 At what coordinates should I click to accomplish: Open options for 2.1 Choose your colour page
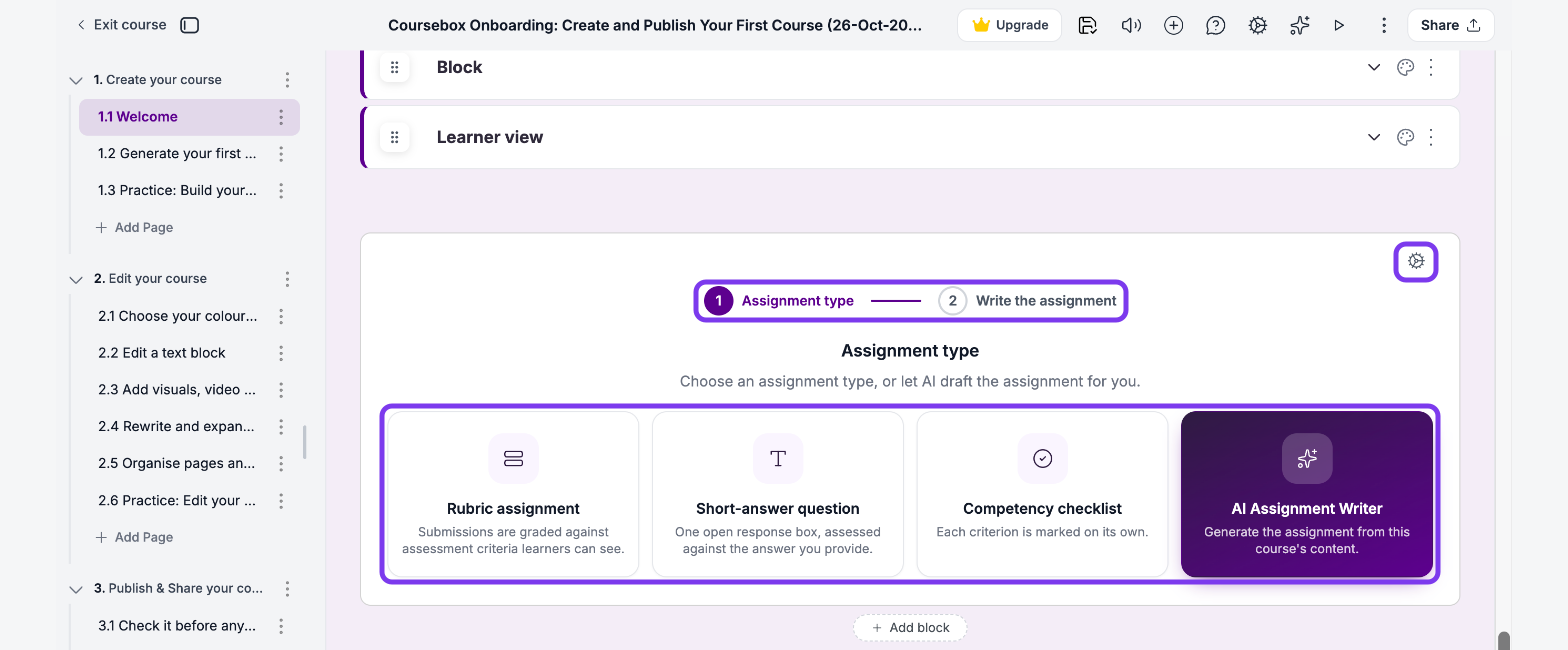point(281,316)
